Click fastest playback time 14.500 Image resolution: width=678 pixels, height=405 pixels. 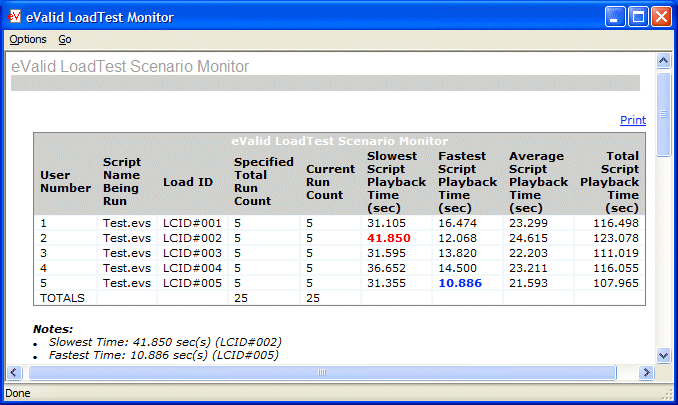tap(457, 268)
